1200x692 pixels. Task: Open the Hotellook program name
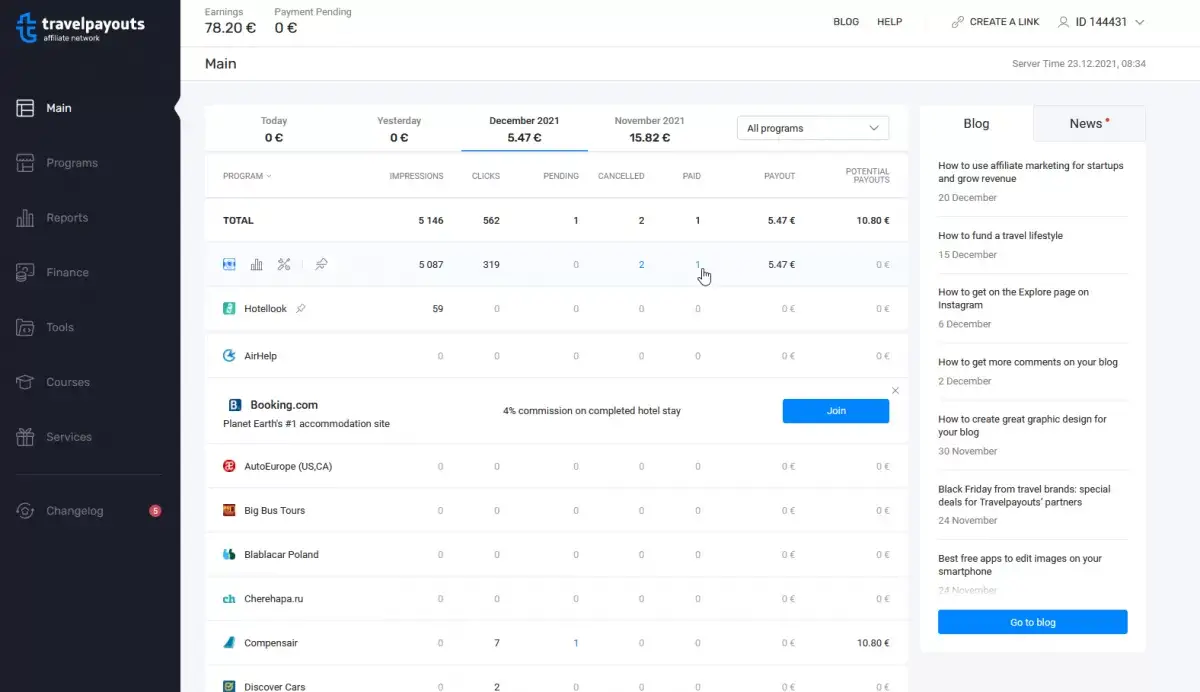tap(265, 309)
